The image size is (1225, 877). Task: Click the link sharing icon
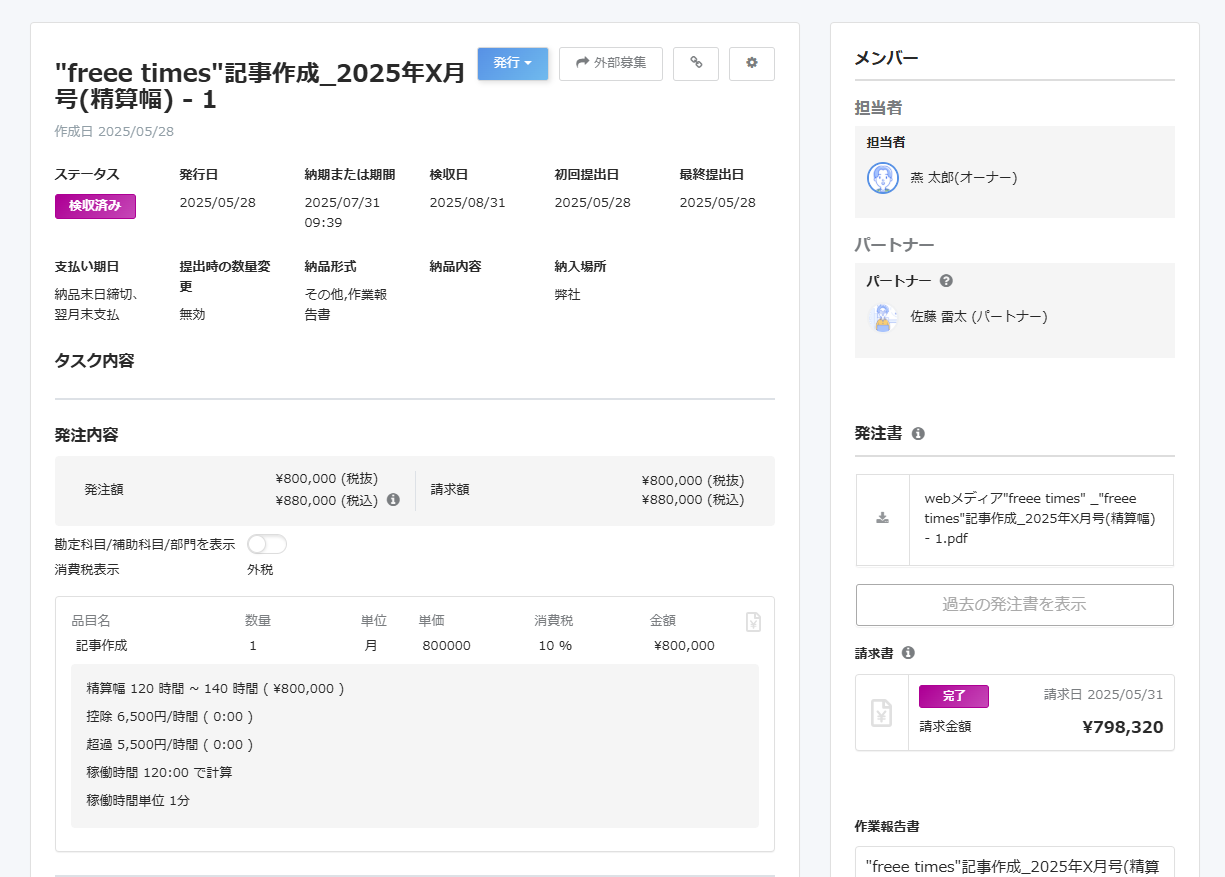pyautogui.click(x=696, y=63)
